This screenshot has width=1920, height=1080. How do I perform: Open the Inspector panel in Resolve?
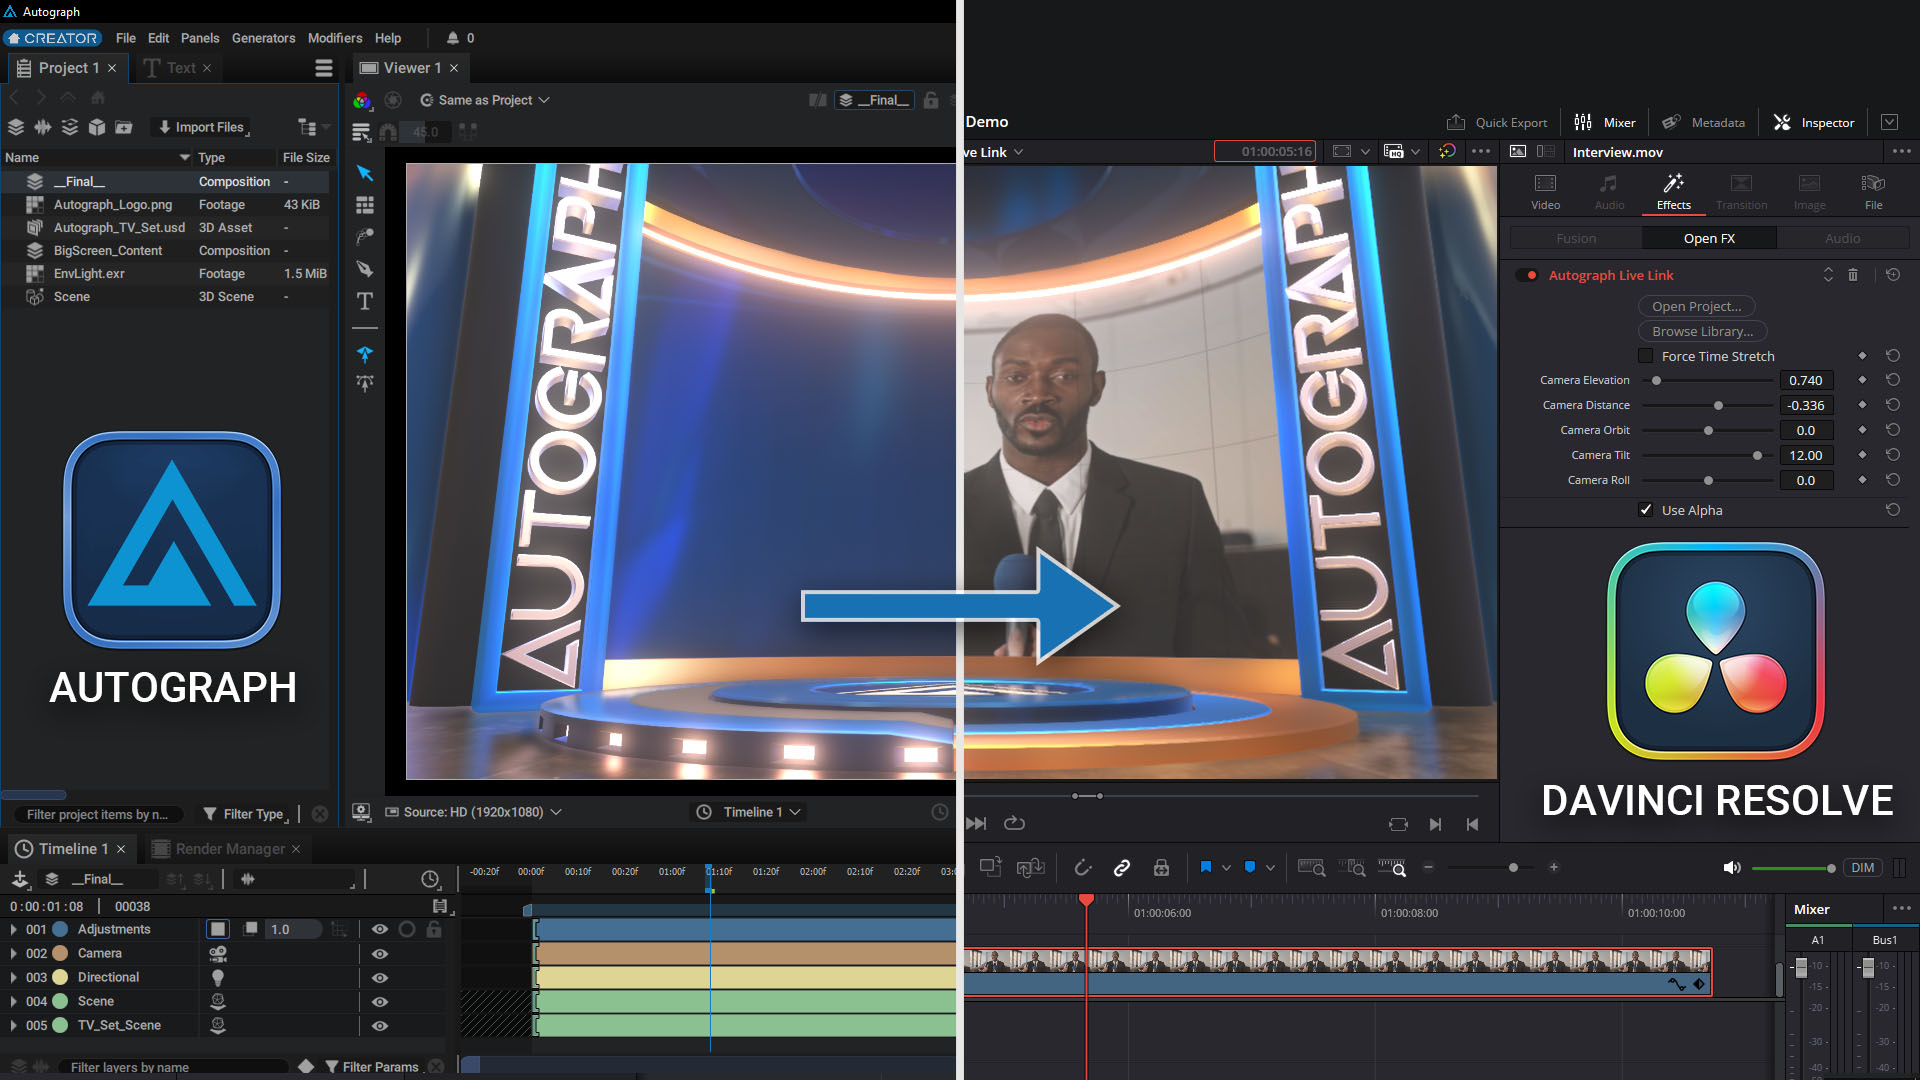click(1814, 122)
